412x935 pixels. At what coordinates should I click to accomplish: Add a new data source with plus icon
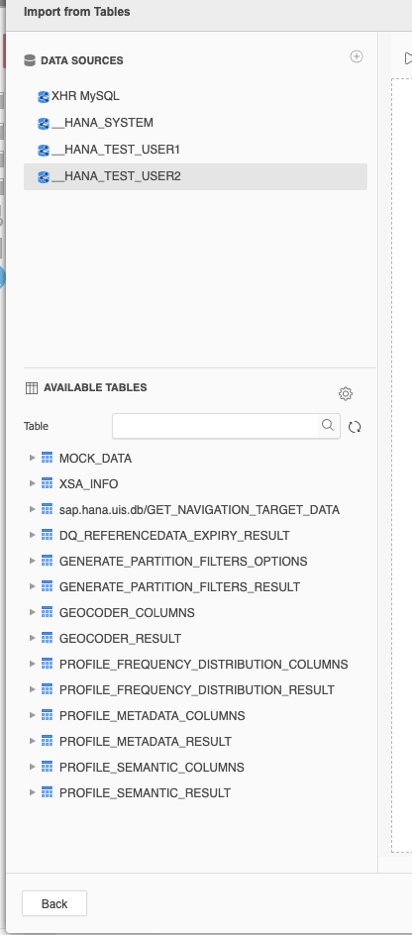[357, 57]
